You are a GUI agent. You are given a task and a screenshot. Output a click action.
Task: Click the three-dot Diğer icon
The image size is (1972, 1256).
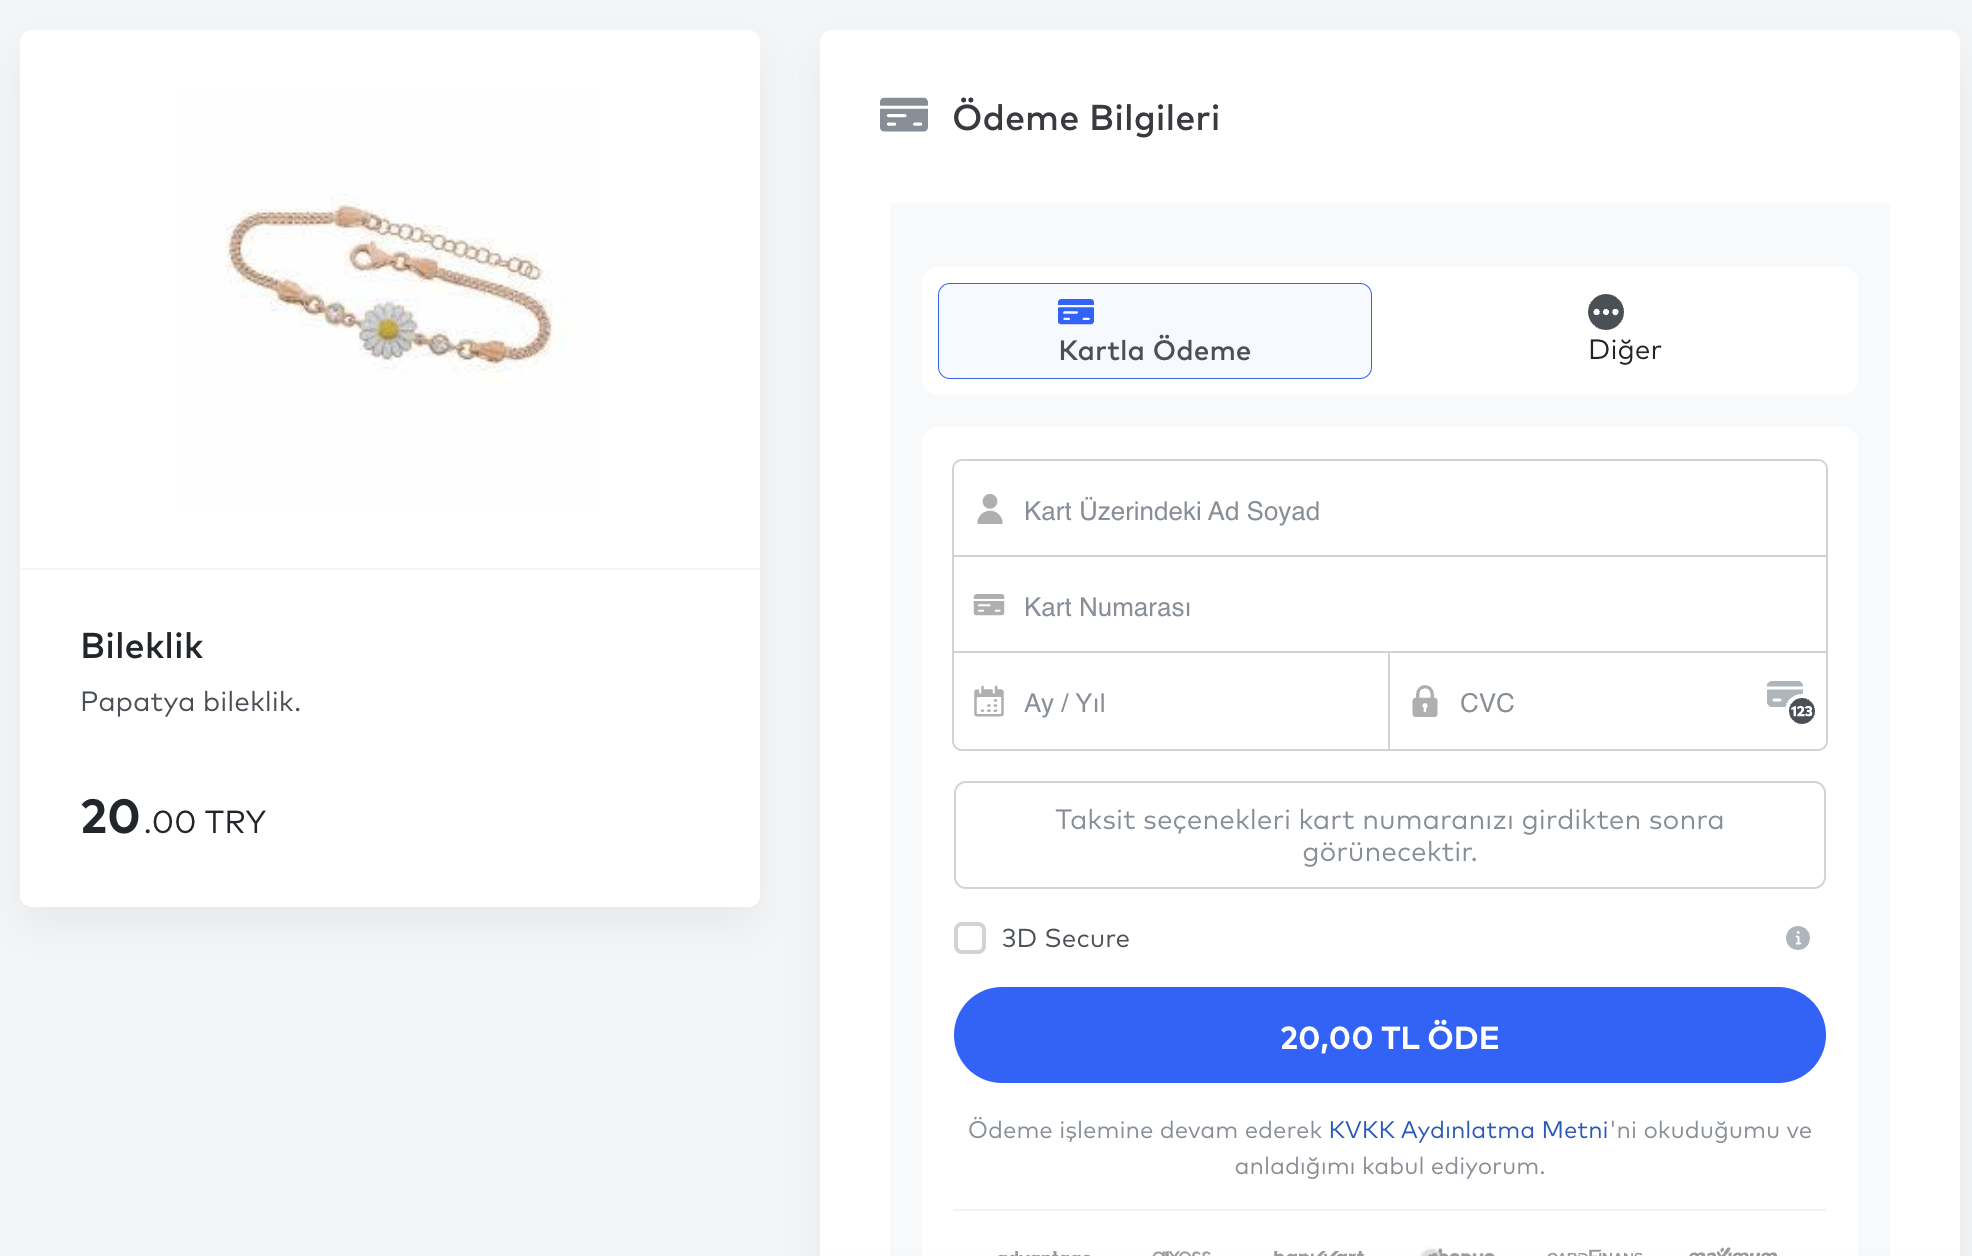1605,312
